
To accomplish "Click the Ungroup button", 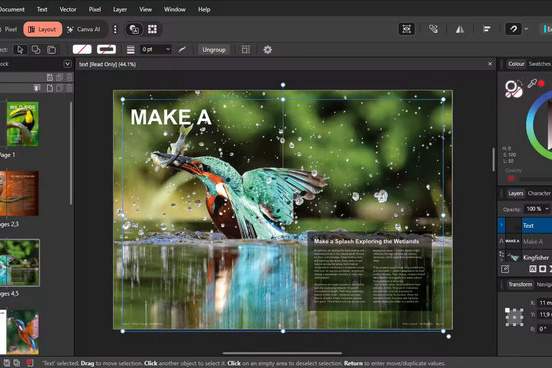I will (x=214, y=50).
